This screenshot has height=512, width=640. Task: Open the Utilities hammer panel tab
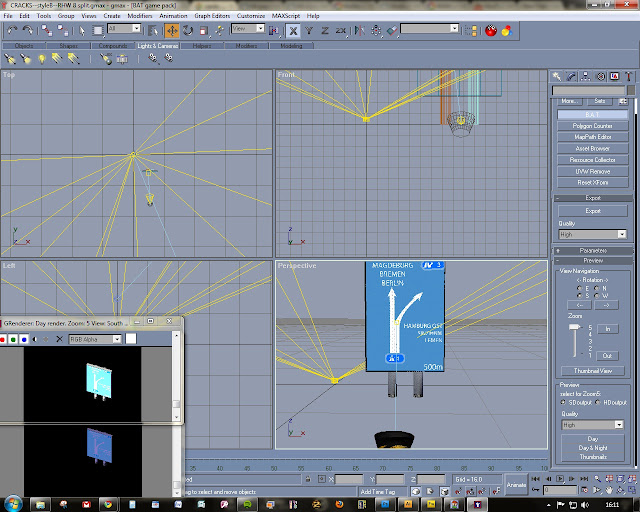click(629, 76)
